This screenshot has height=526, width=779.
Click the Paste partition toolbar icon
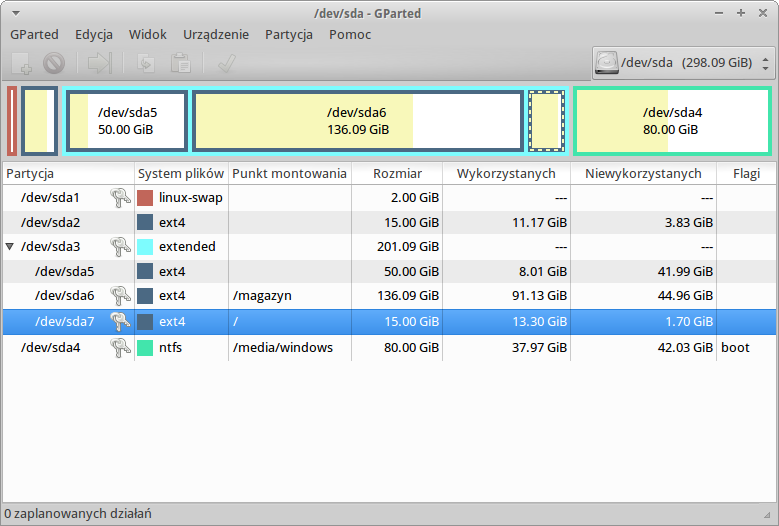pos(180,64)
